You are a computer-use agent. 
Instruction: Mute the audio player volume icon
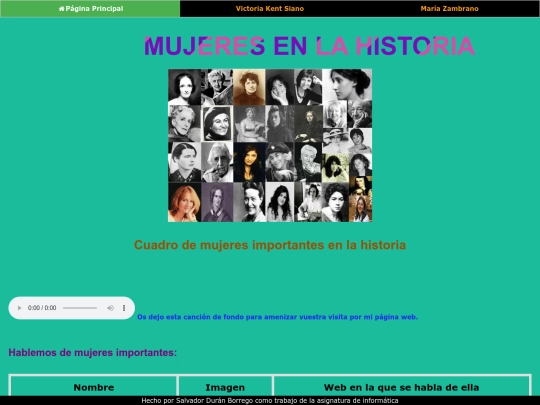110,308
